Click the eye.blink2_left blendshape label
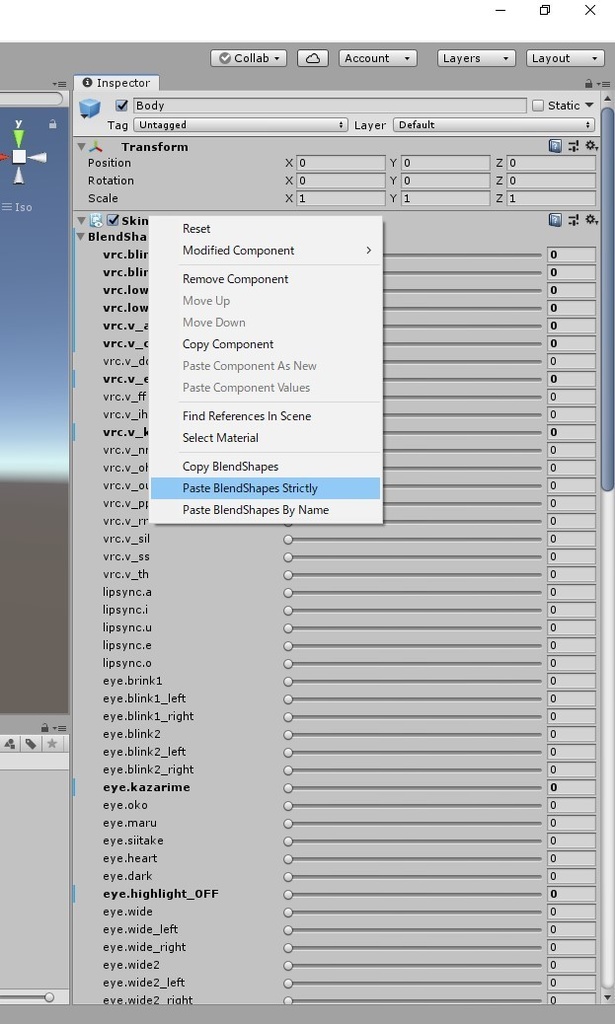 (144, 752)
